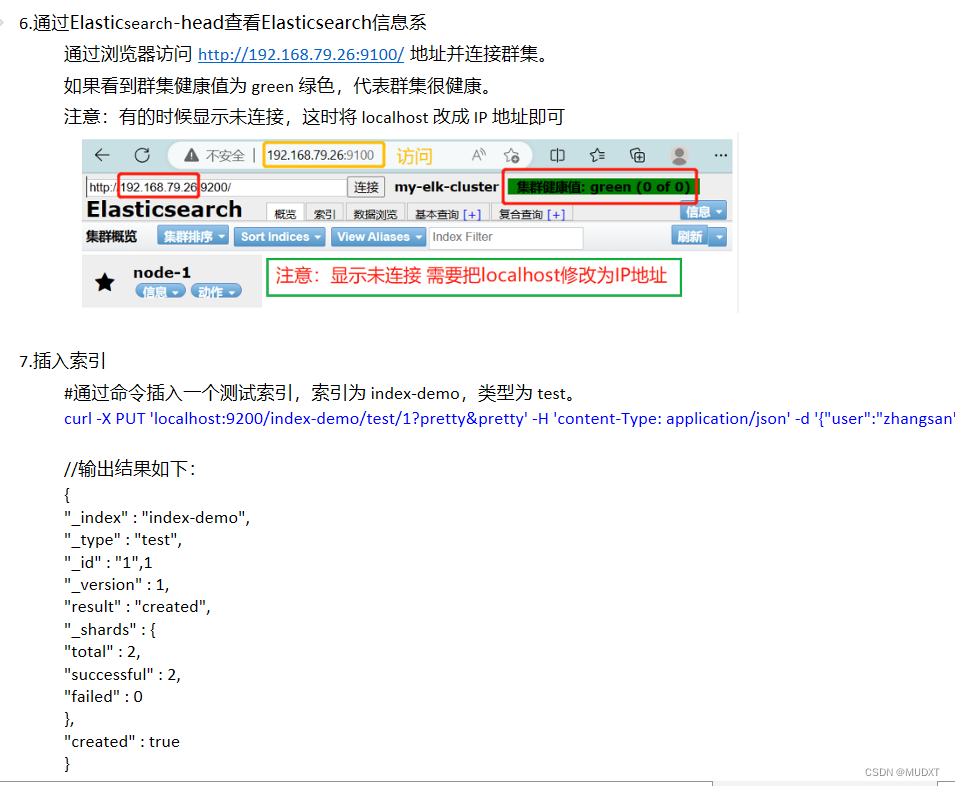Open the 基本查询 basic query tab
Viewport: 955px width, 786px height.
coord(448,214)
